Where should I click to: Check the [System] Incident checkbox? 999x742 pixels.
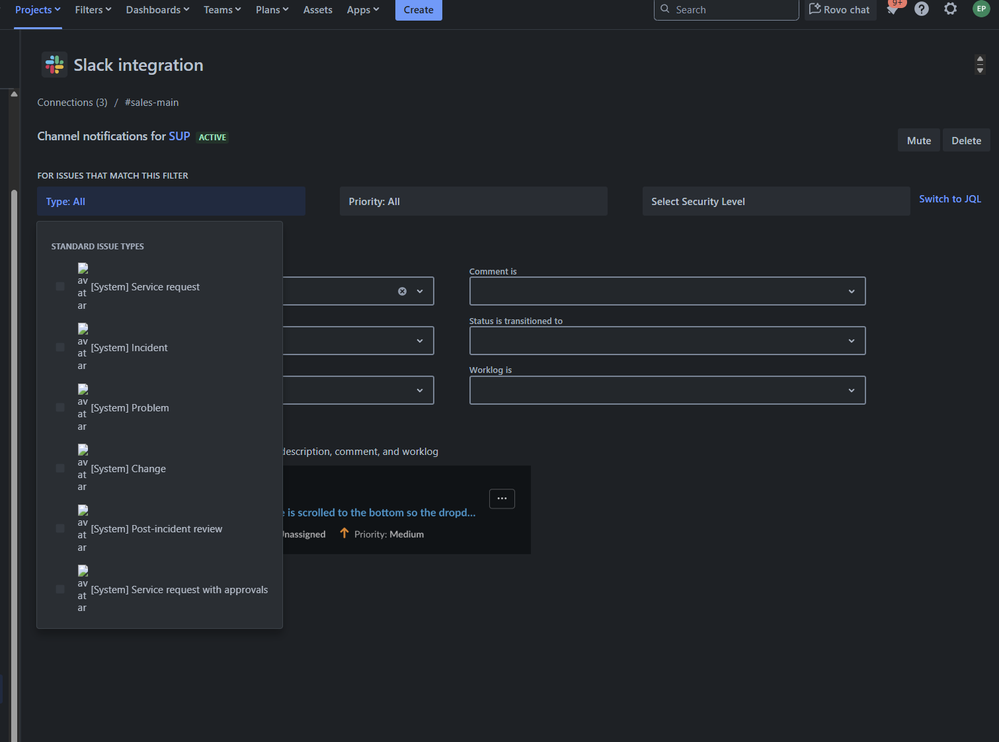coord(60,348)
